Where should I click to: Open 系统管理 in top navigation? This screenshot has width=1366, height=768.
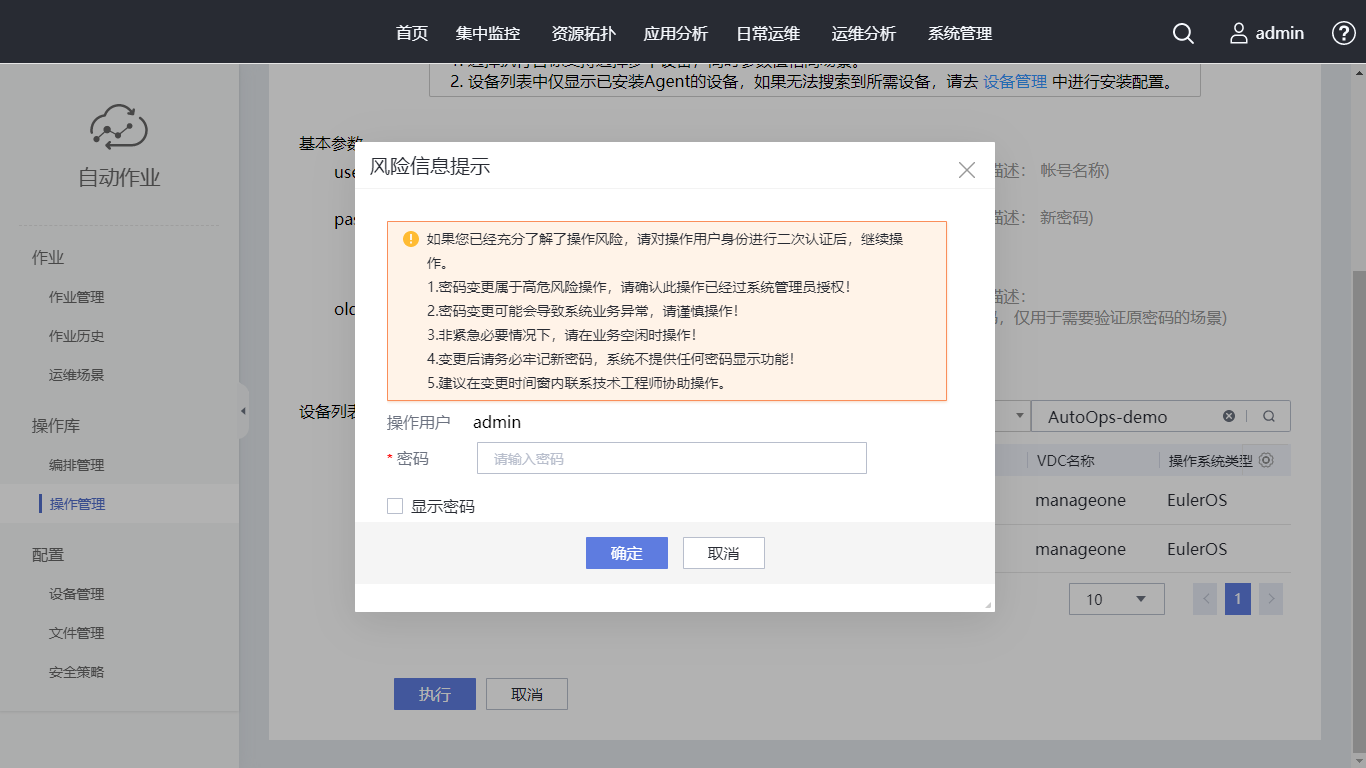click(959, 33)
